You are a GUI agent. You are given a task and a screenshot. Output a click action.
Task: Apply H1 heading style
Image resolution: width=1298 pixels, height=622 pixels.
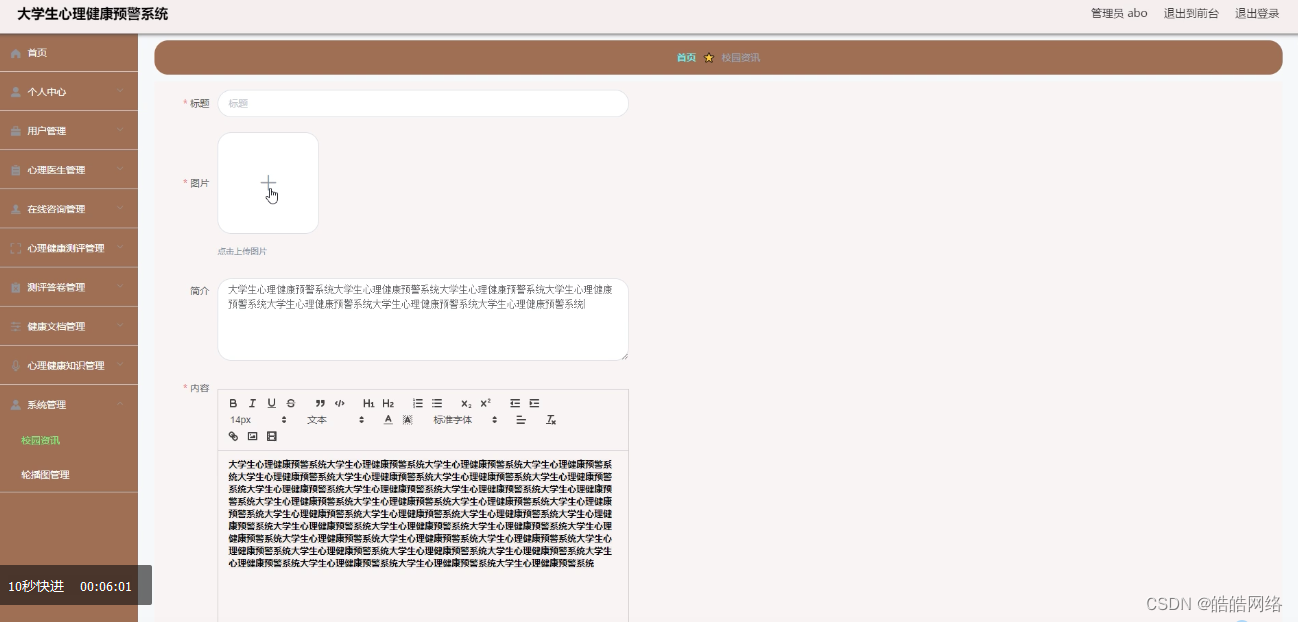tap(369, 403)
